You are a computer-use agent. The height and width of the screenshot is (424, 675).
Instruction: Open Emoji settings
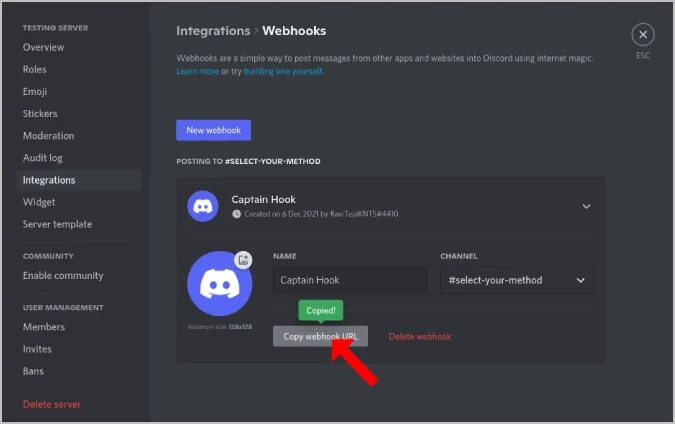(35, 92)
